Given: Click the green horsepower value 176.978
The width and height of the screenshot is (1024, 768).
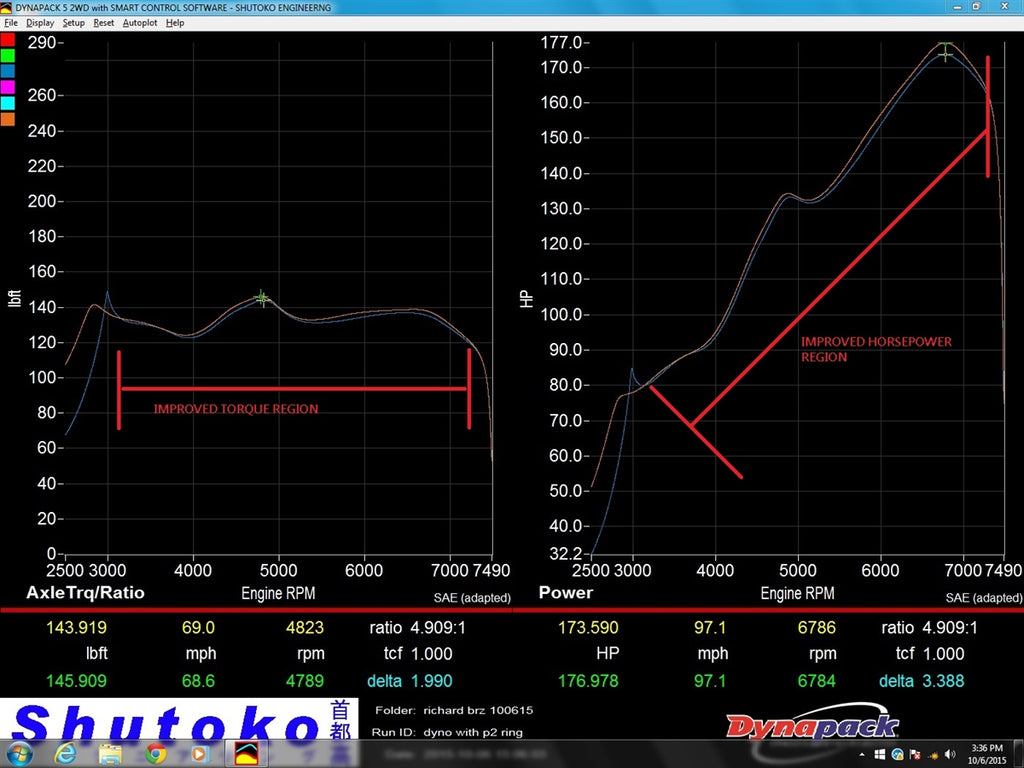Looking at the screenshot, I should tap(588, 681).
